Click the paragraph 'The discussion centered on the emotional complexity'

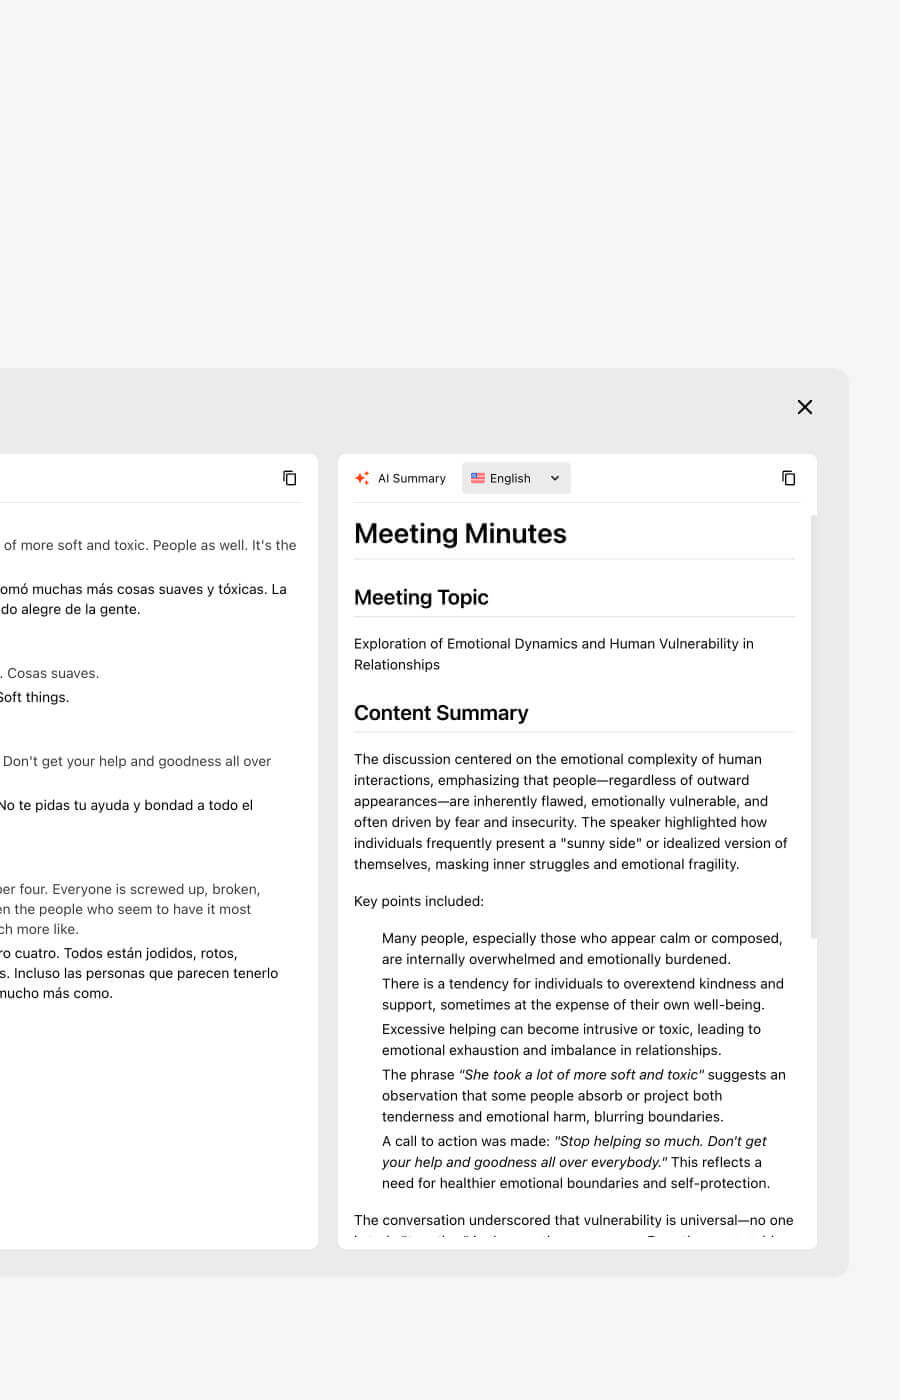tap(570, 812)
